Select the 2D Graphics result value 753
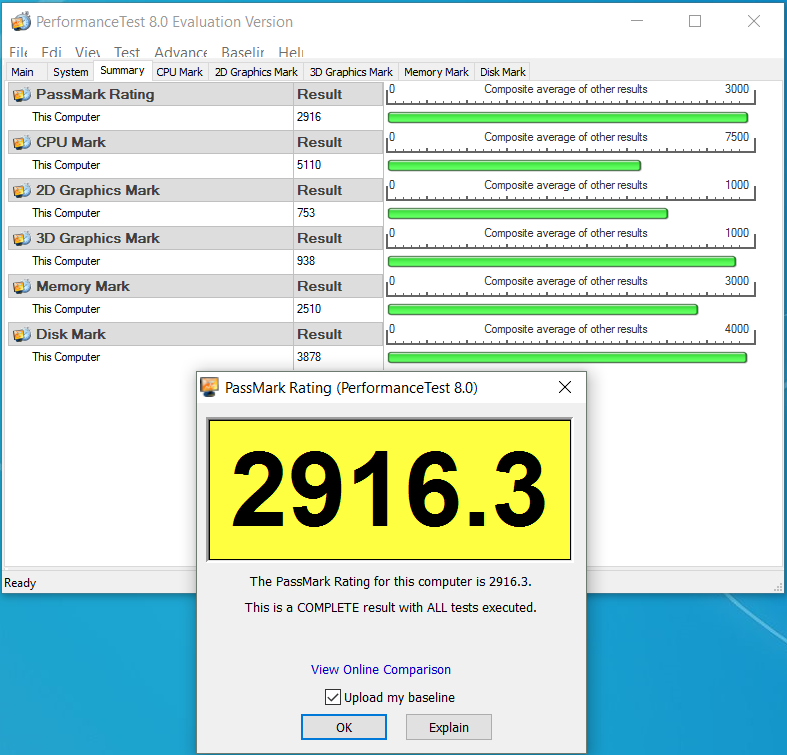787x755 pixels. tap(306, 213)
